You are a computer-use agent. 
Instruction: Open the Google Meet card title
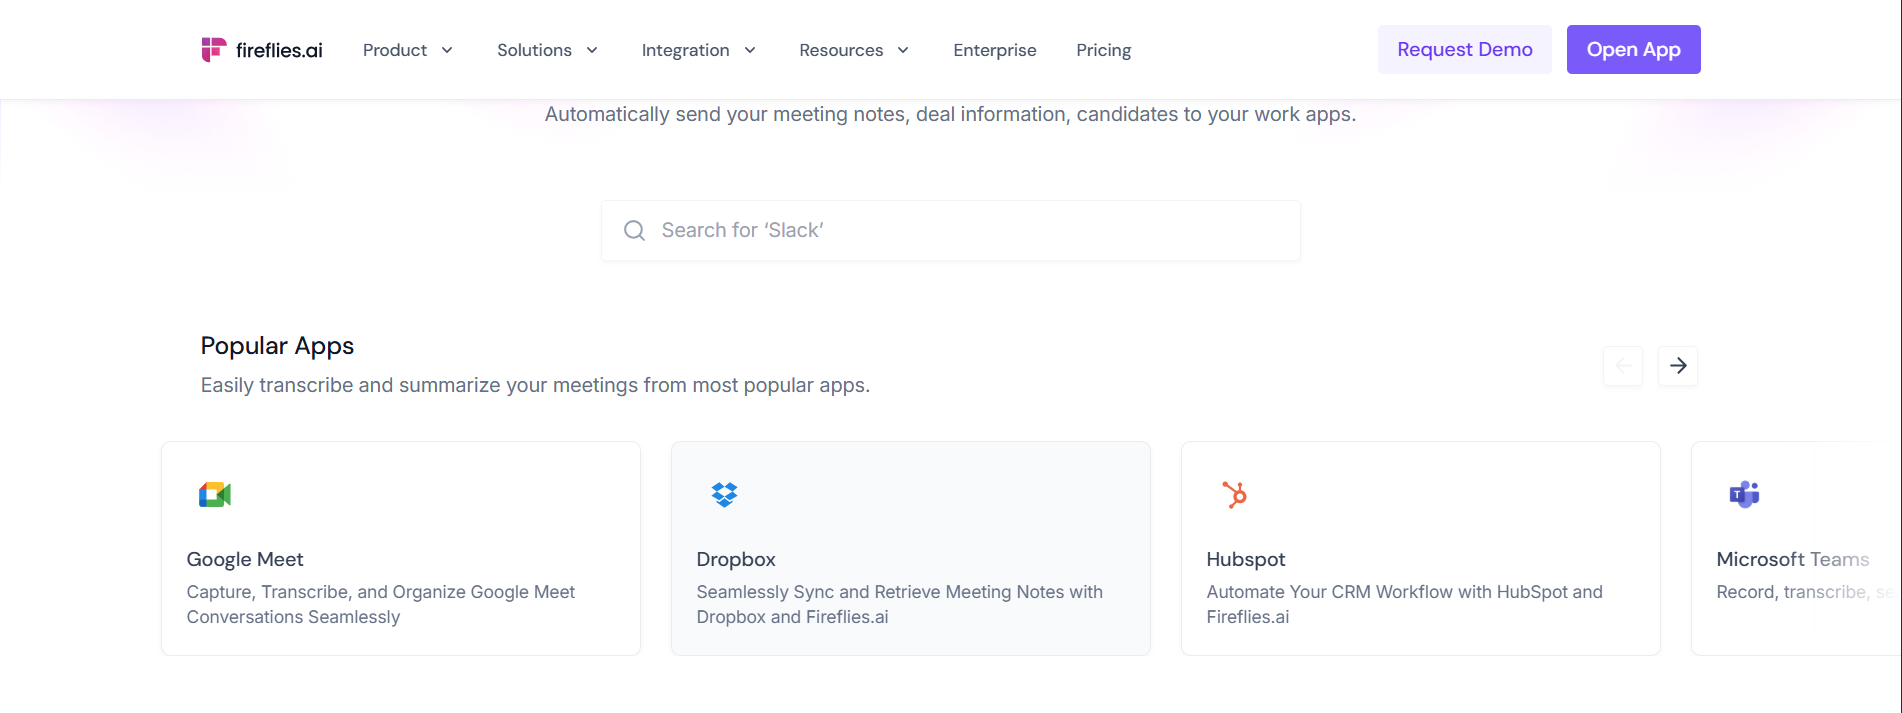(245, 559)
